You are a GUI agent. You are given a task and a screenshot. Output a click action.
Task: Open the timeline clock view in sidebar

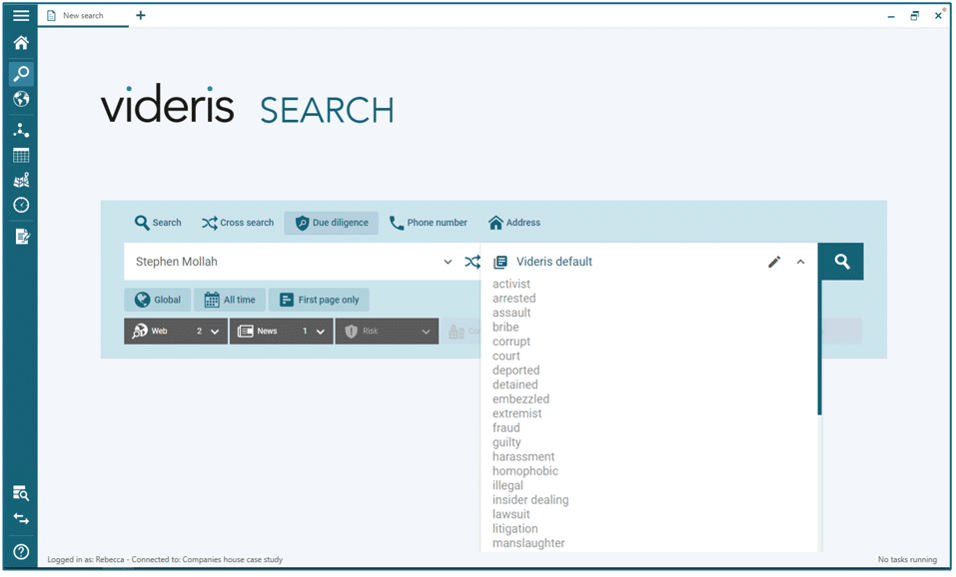pyautogui.click(x=21, y=205)
